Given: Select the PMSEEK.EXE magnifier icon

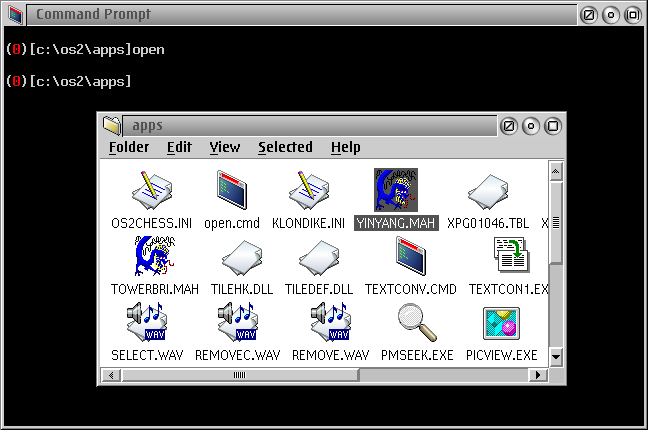Looking at the screenshot, I should pyautogui.click(x=417, y=322).
